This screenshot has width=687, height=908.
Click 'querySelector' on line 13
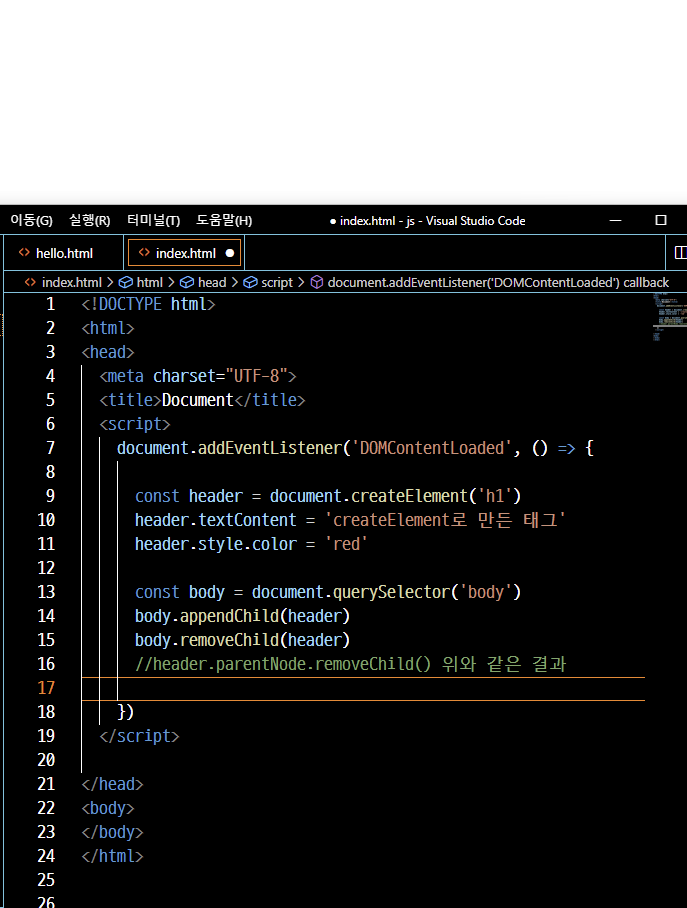[391, 592]
